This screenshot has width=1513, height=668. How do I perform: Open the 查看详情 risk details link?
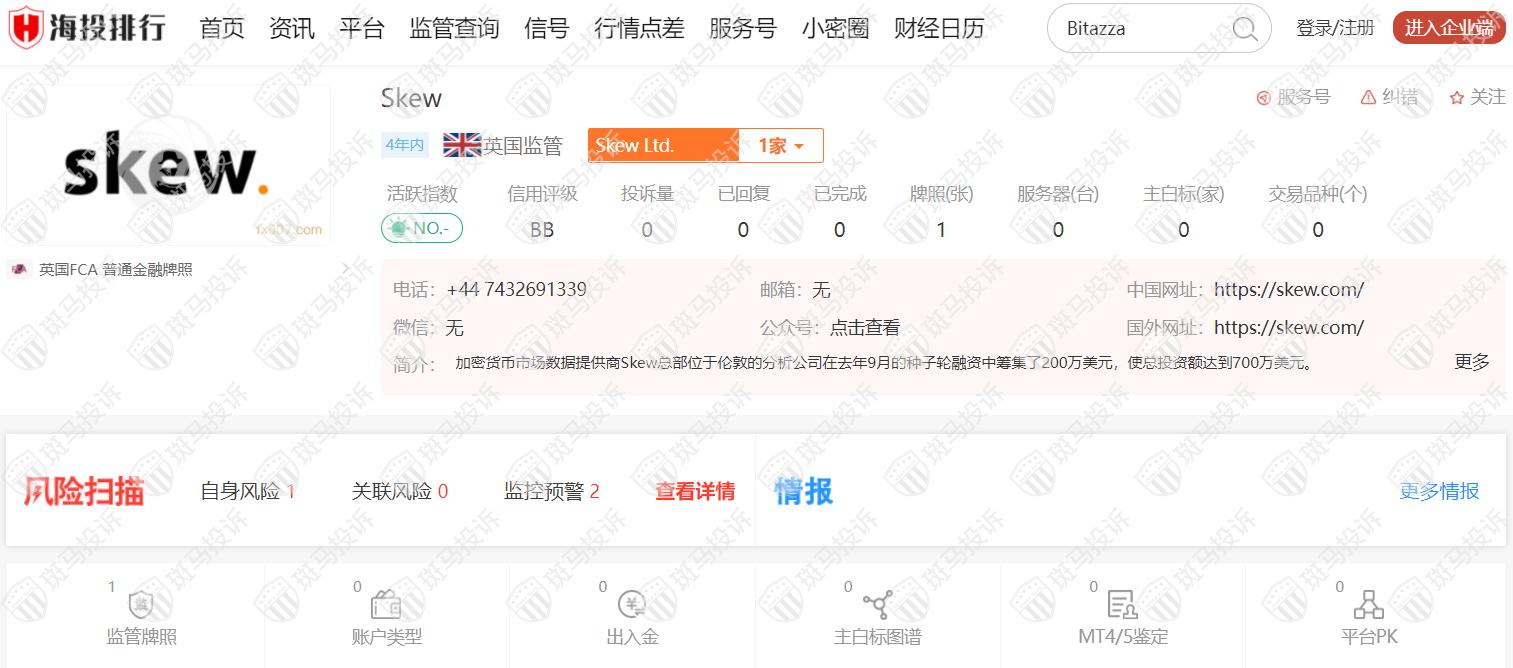pos(695,491)
